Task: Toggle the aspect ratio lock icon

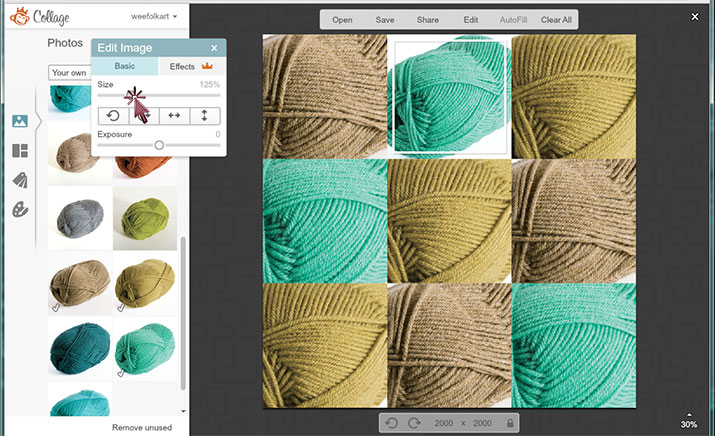Action: pos(510,423)
